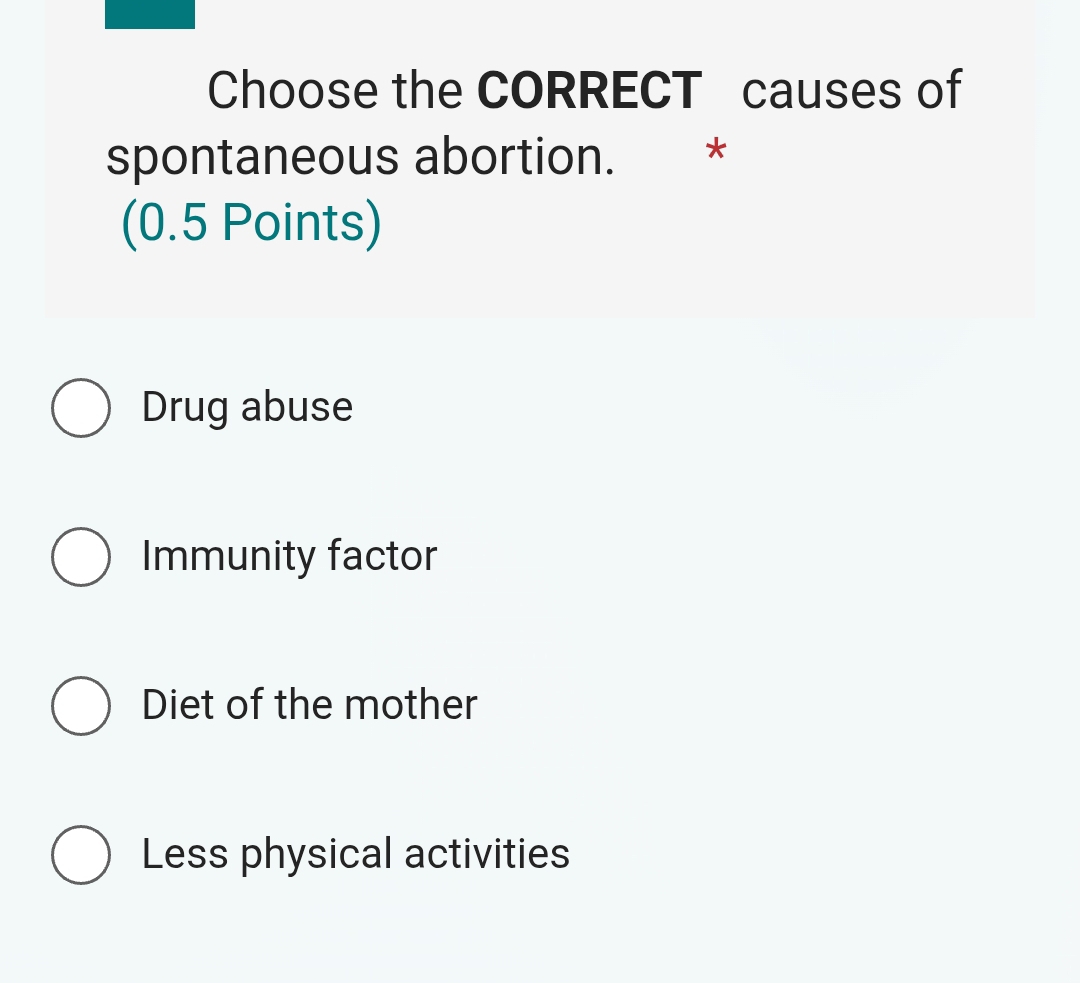Viewport: 1080px width, 983px height.
Task: Click the circle next to Diet option
Action: click(x=81, y=705)
